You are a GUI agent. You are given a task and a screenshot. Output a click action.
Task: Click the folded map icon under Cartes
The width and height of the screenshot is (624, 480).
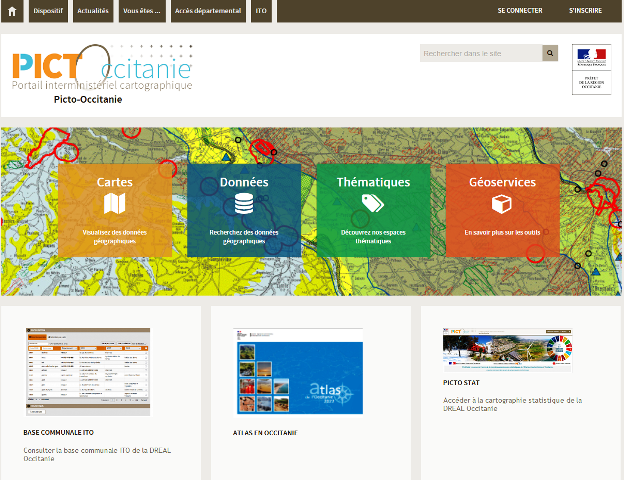[115, 203]
